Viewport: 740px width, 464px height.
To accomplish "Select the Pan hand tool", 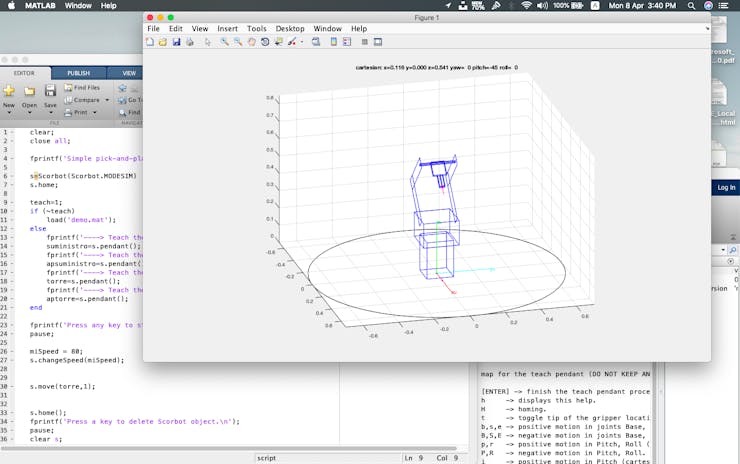I will click(x=252, y=42).
